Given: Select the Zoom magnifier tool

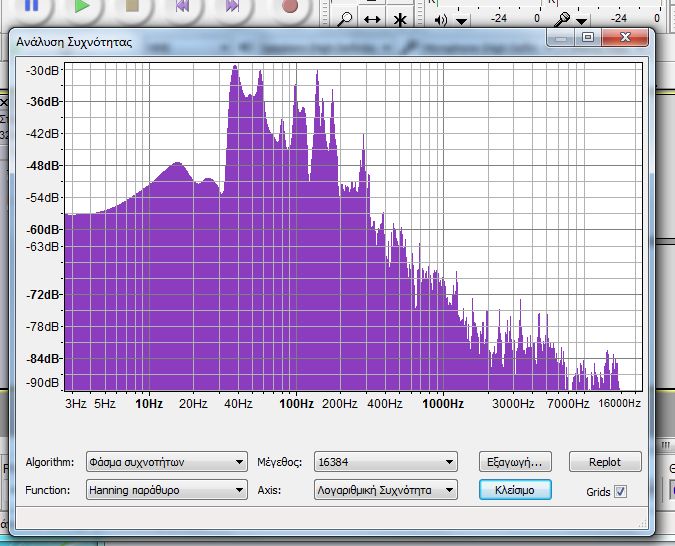Looking at the screenshot, I should tap(345, 19).
